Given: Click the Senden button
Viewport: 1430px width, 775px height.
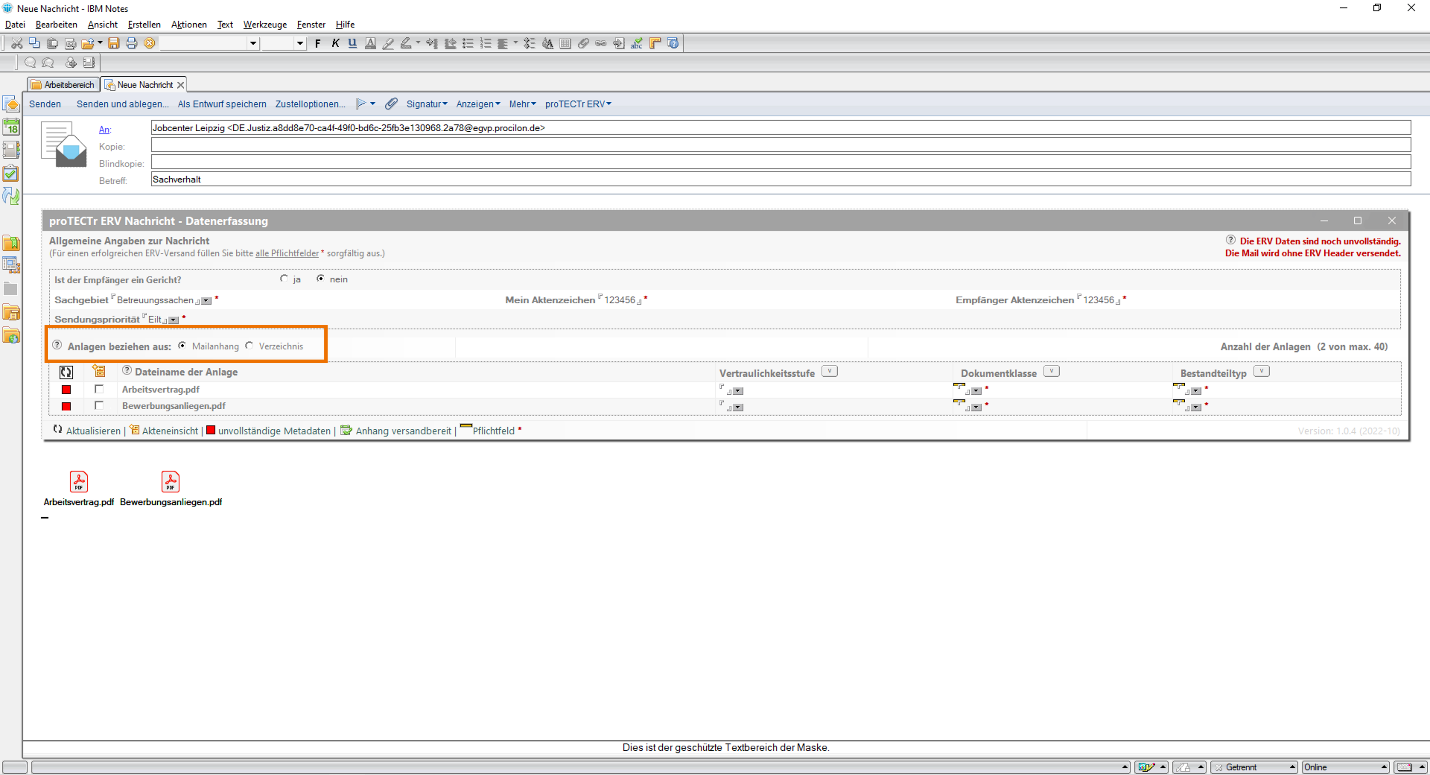Looking at the screenshot, I should [45, 104].
